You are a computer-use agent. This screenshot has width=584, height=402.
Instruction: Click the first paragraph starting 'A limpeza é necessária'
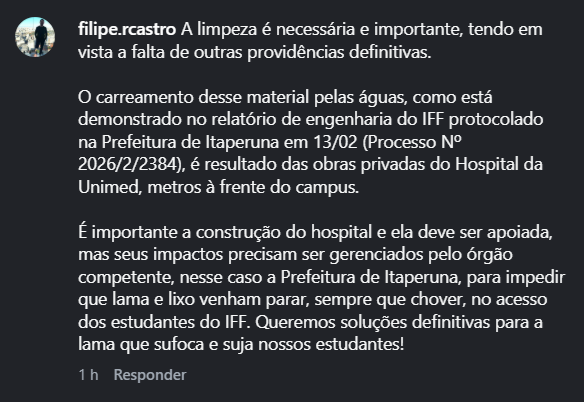point(310,41)
